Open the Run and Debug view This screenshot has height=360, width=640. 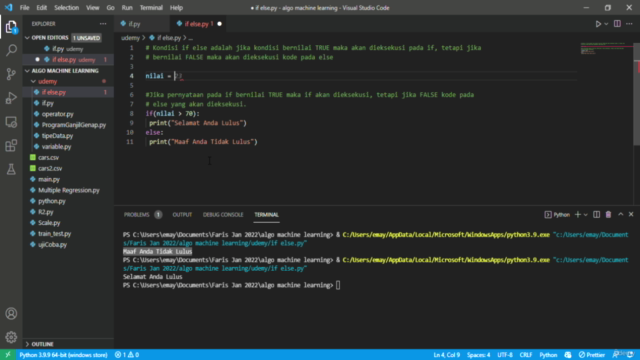(x=11, y=98)
